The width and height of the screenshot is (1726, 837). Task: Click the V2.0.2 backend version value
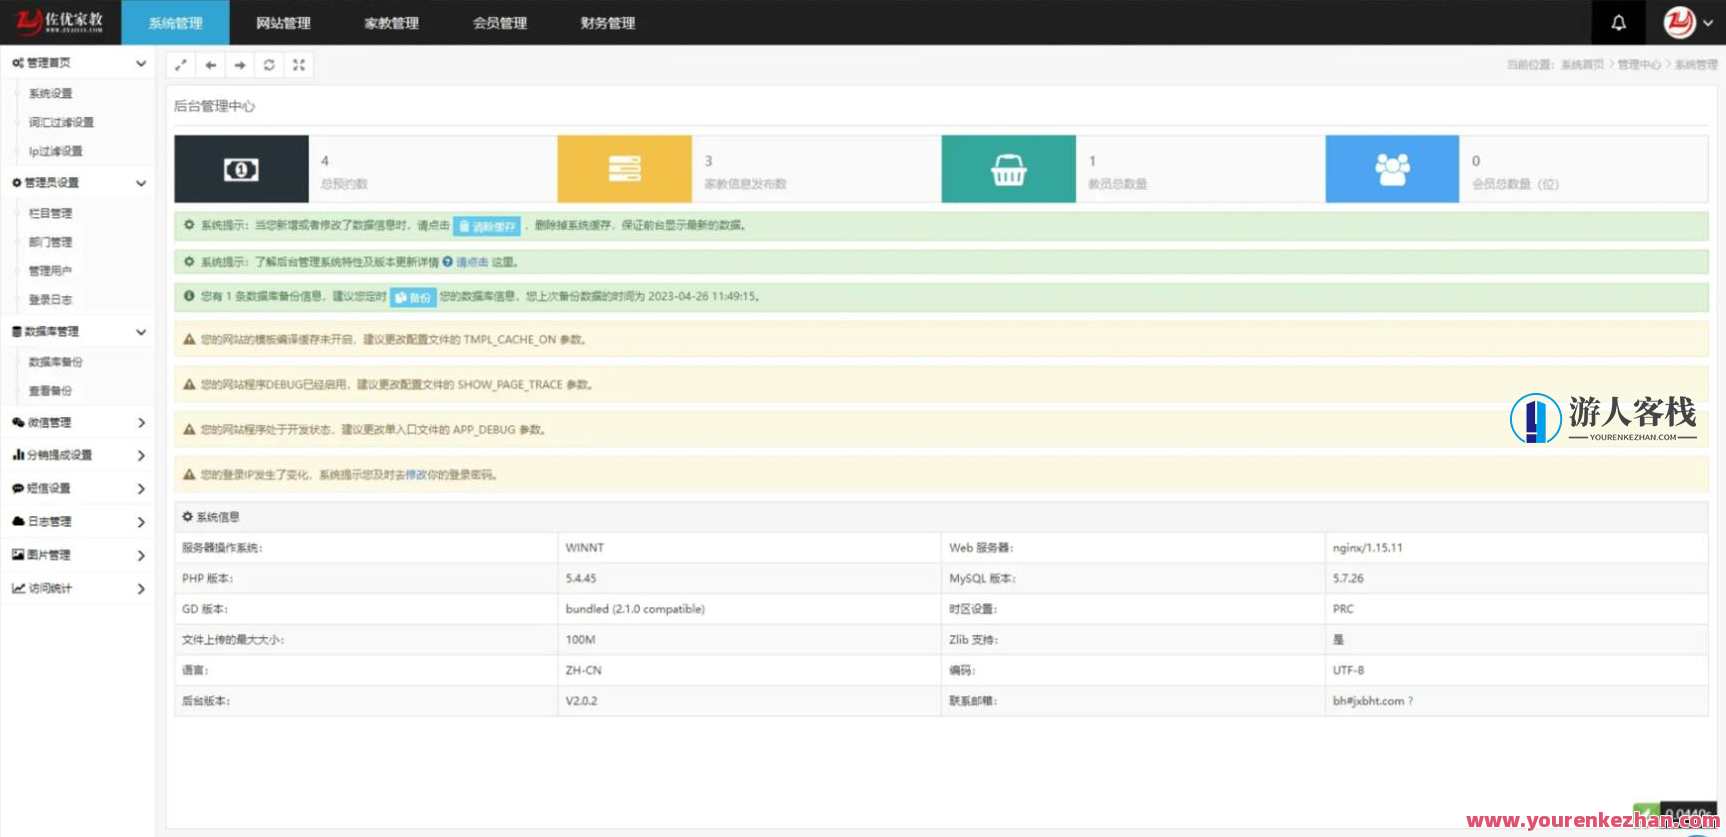pyautogui.click(x=581, y=701)
